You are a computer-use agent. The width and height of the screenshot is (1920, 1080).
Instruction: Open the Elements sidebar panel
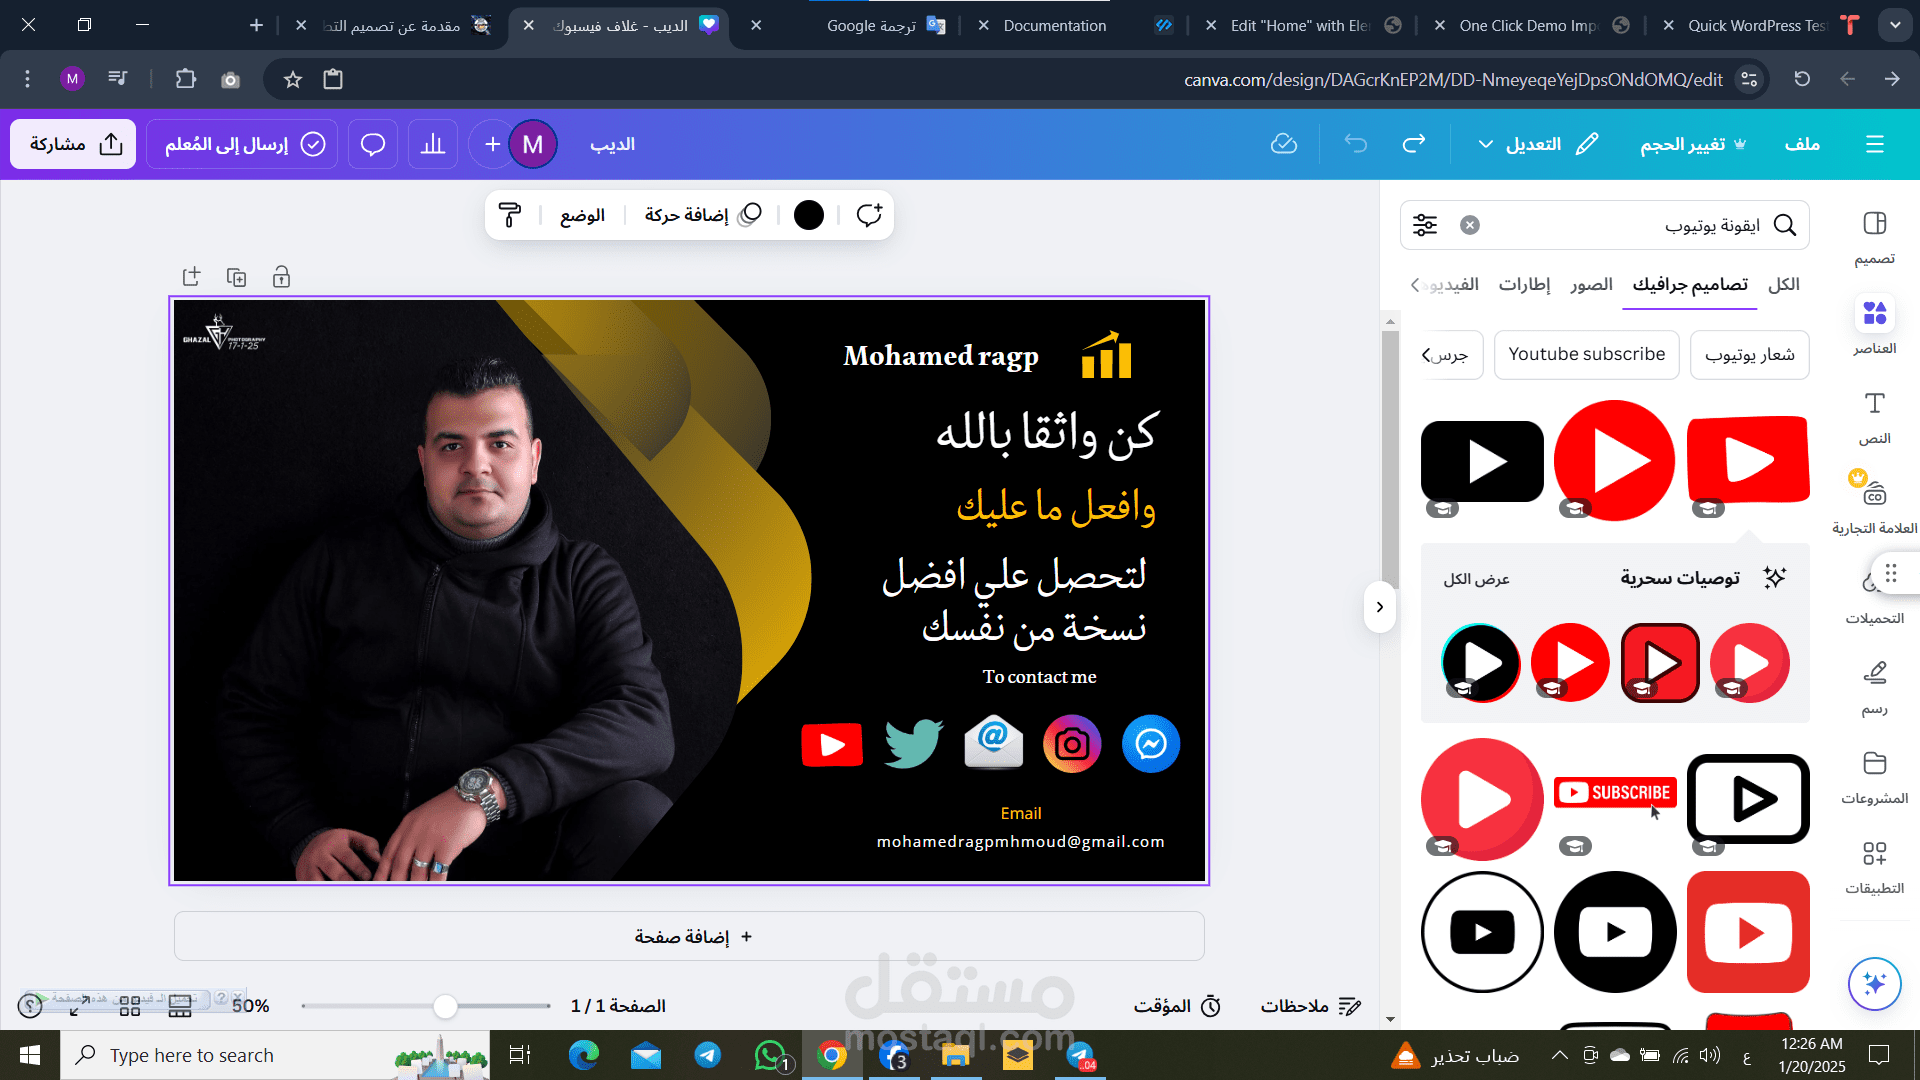[x=1874, y=325]
